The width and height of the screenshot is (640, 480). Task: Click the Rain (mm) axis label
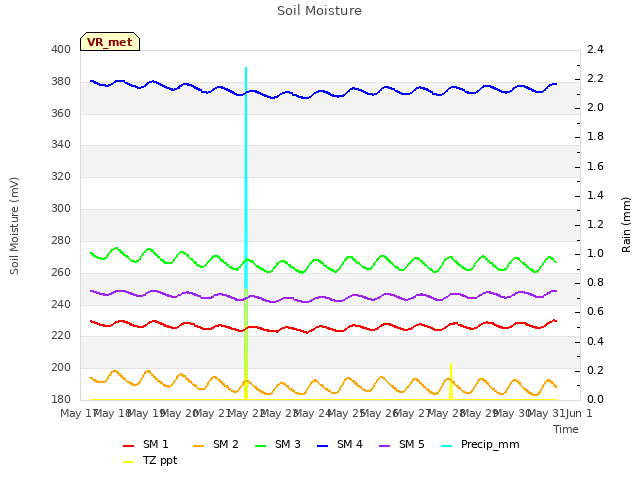pos(626,225)
